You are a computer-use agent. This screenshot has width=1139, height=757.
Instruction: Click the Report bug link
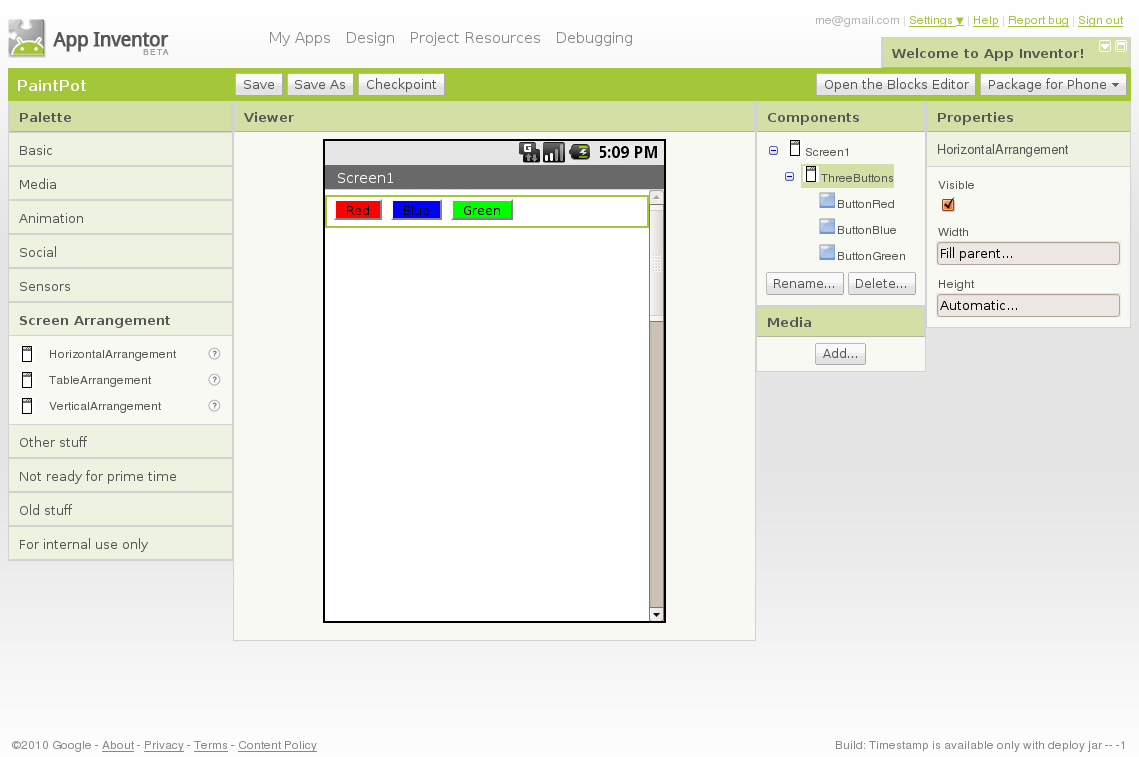click(1038, 20)
